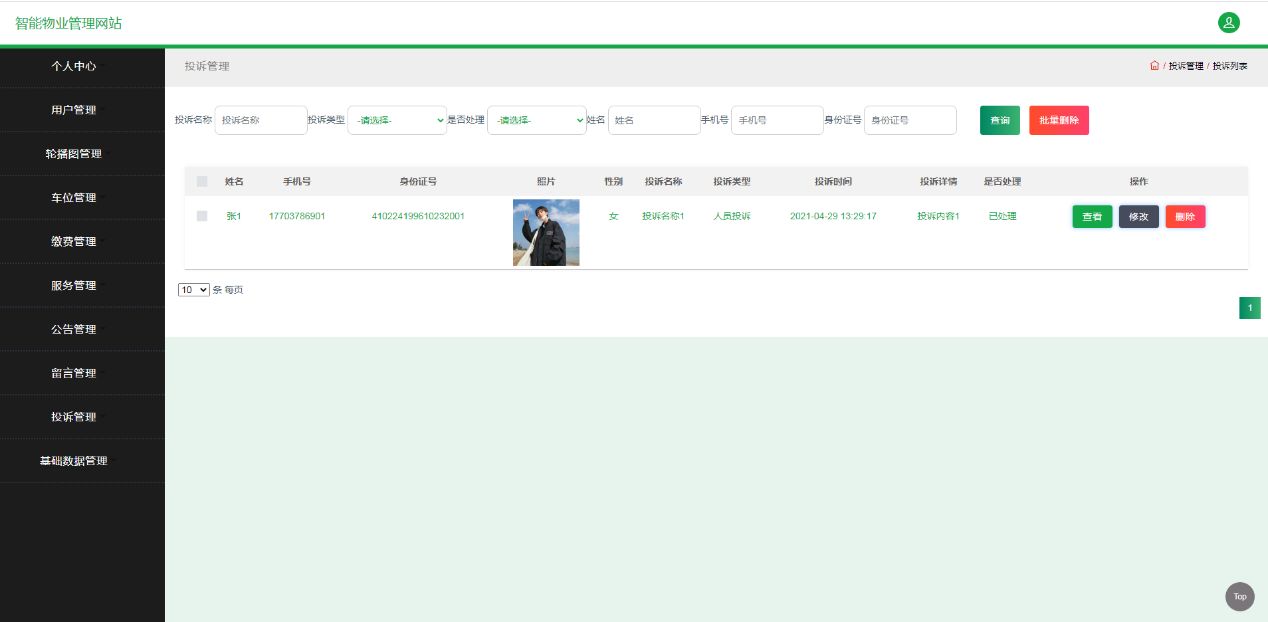Click the 智能物业管理网站 site title
1268x622 pixels.
click(69, 23)
